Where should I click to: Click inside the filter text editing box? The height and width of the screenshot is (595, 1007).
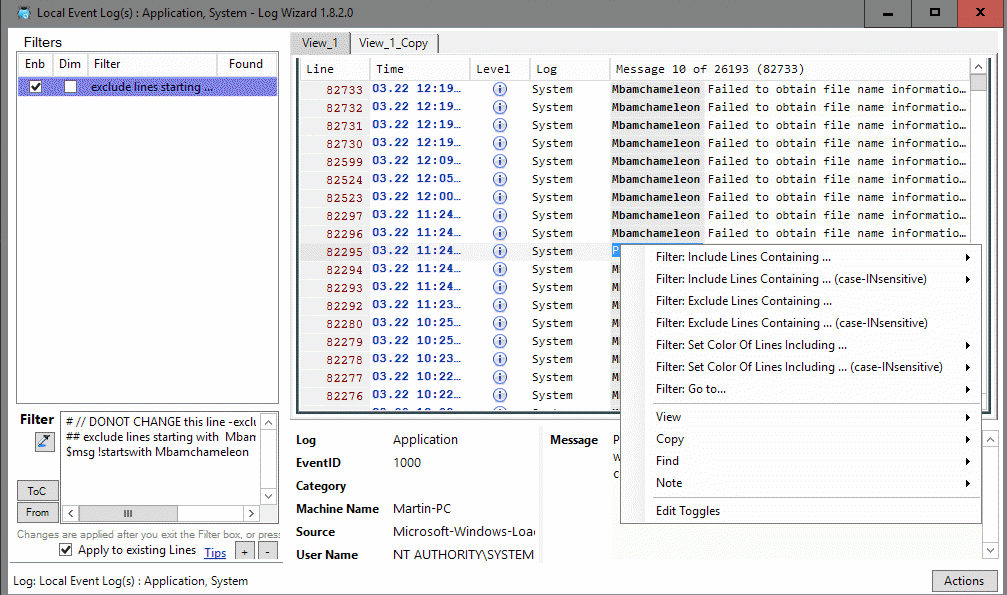(160, 459)
